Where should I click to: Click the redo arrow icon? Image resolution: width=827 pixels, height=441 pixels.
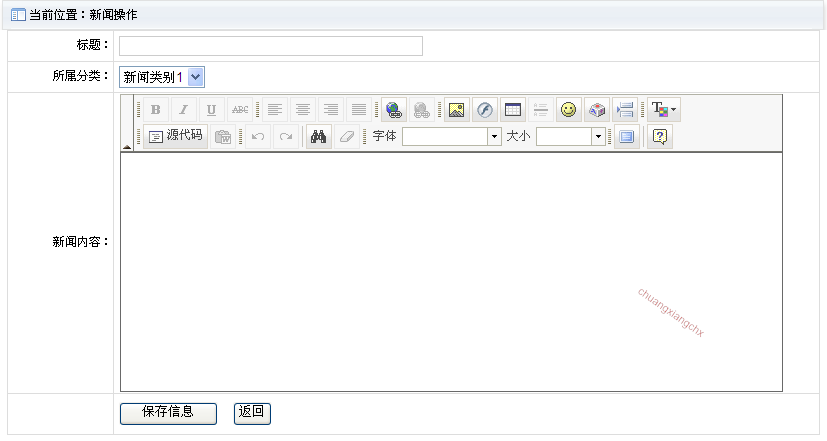[286, 136]
